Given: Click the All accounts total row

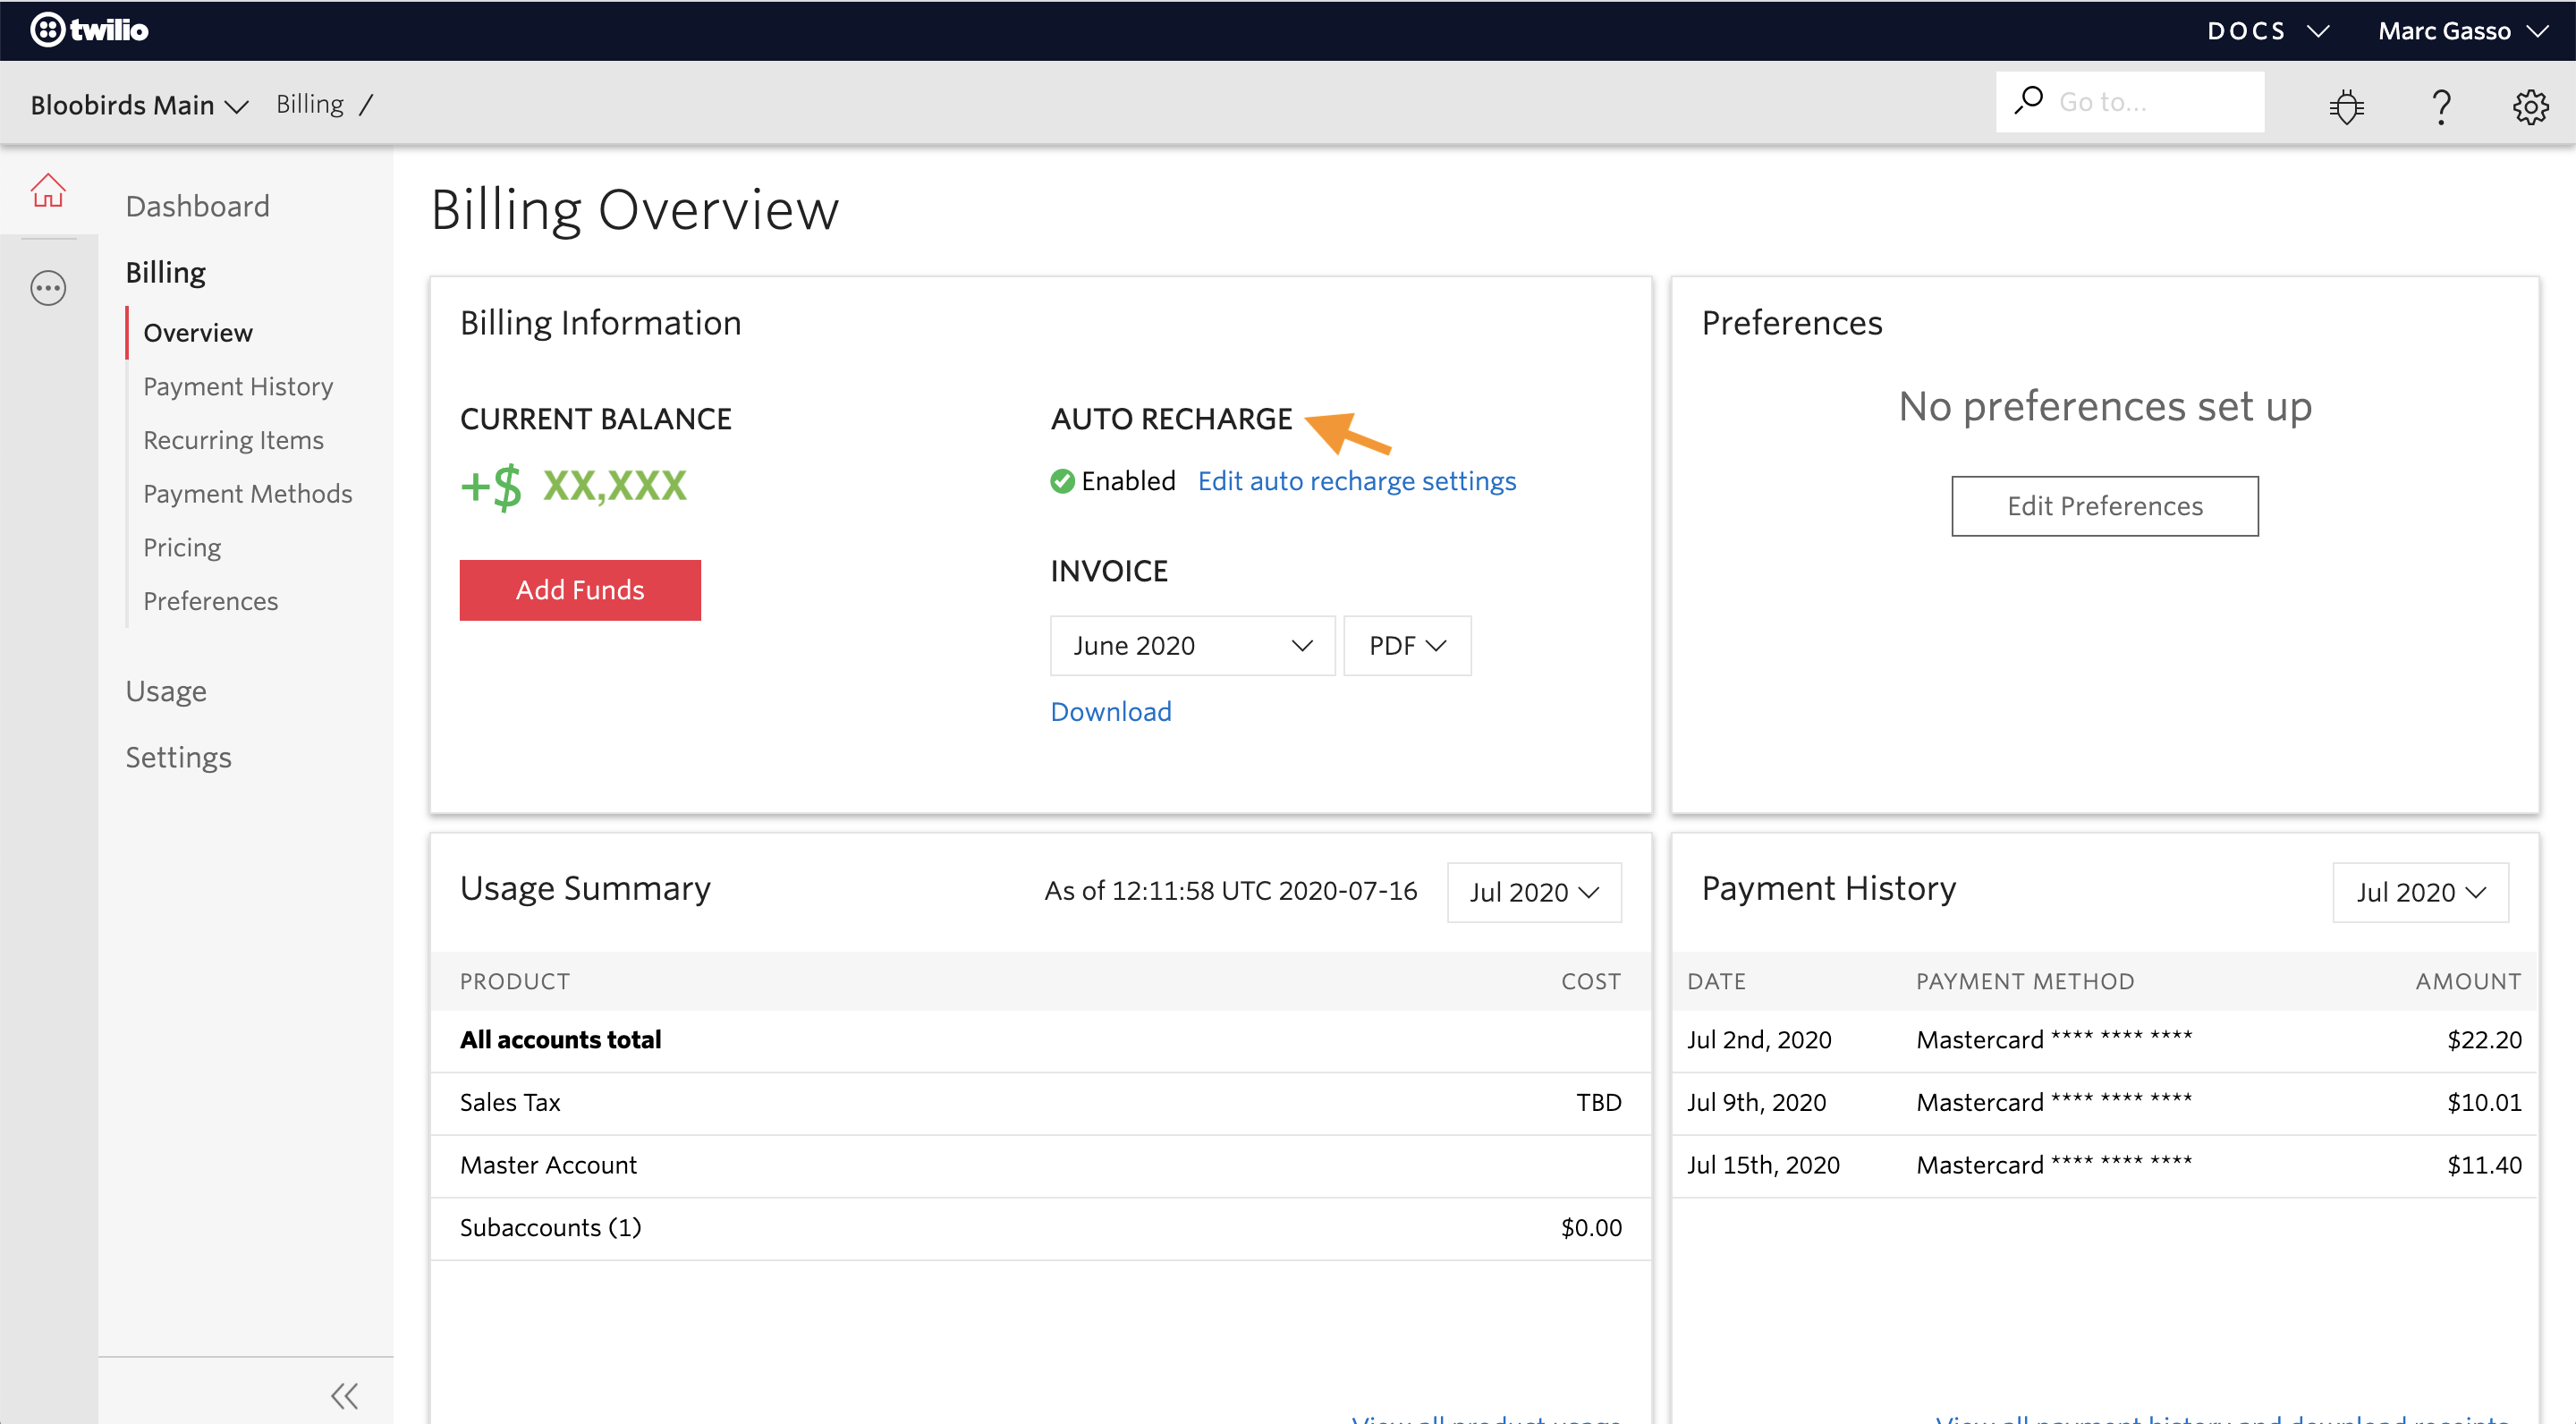Looking at the screenshot, I should [x=1040, y=1040].
